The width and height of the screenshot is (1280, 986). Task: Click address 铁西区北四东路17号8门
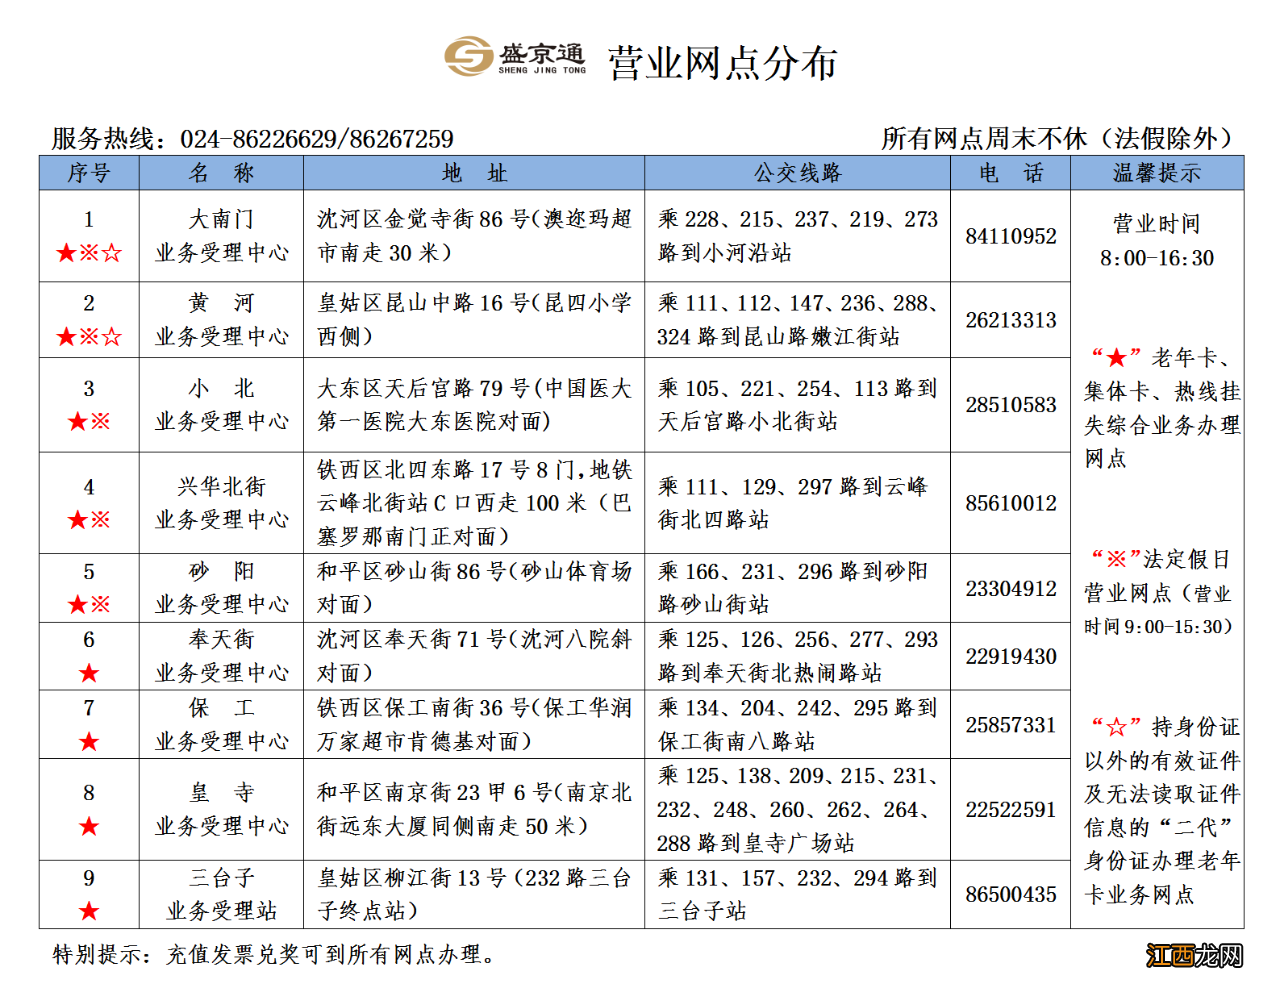[474, 503]
